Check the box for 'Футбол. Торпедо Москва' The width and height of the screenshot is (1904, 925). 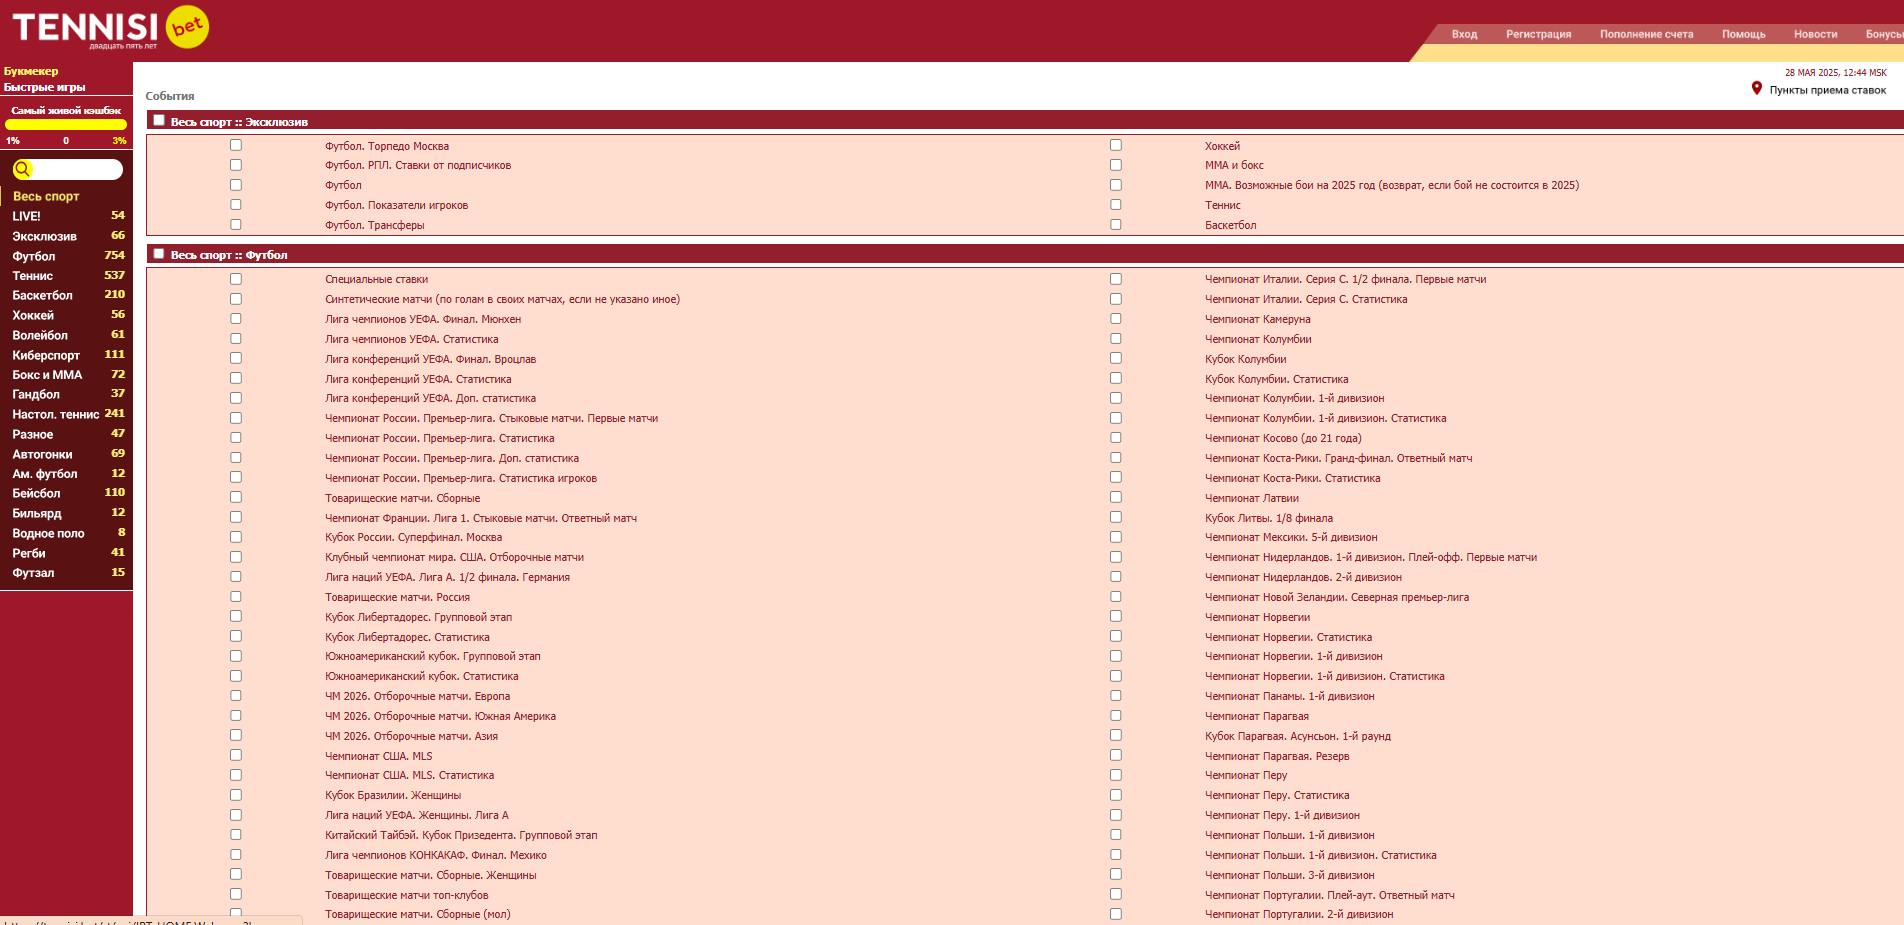tap(236, 145)
